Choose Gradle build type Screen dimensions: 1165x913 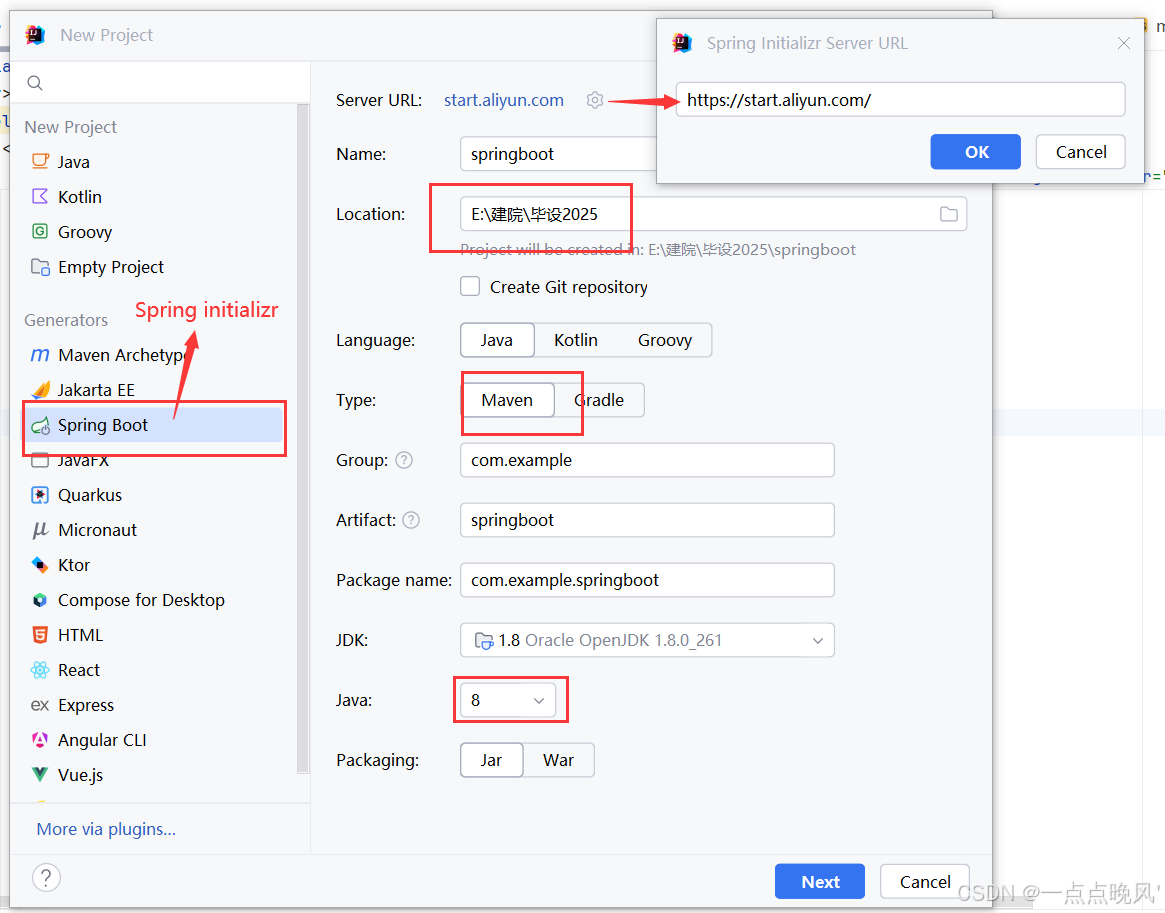point(599,400)
